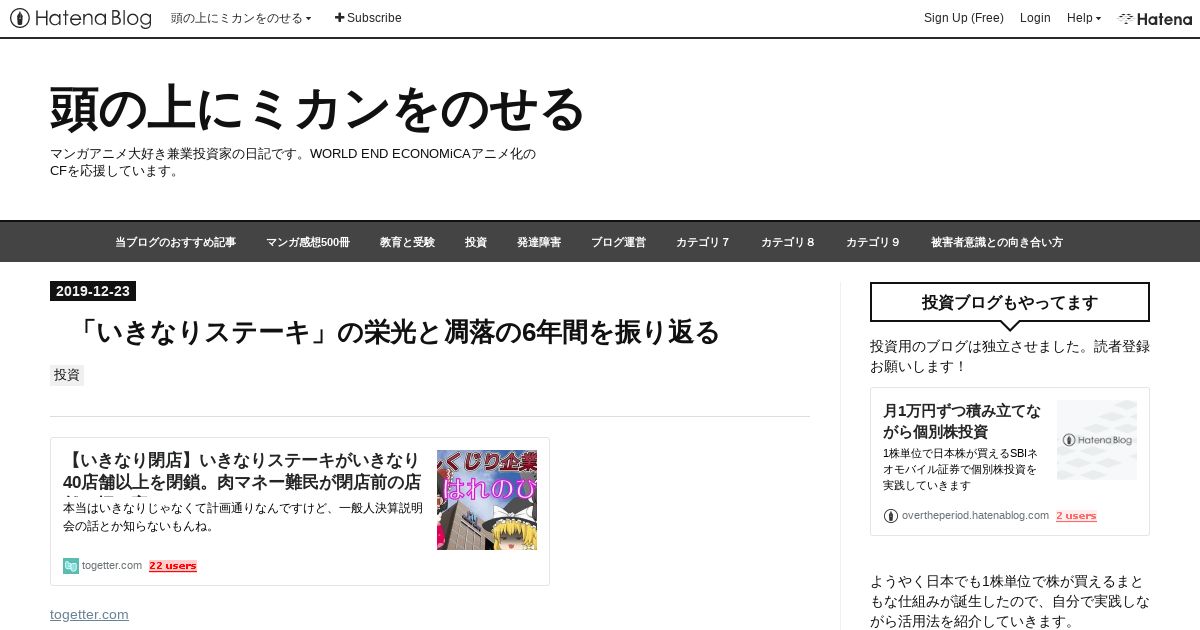Screen dimensions: 1200x630
Task: Click the 22 users bookmark count
Action: pyautogui.click(x=173, y=566)
